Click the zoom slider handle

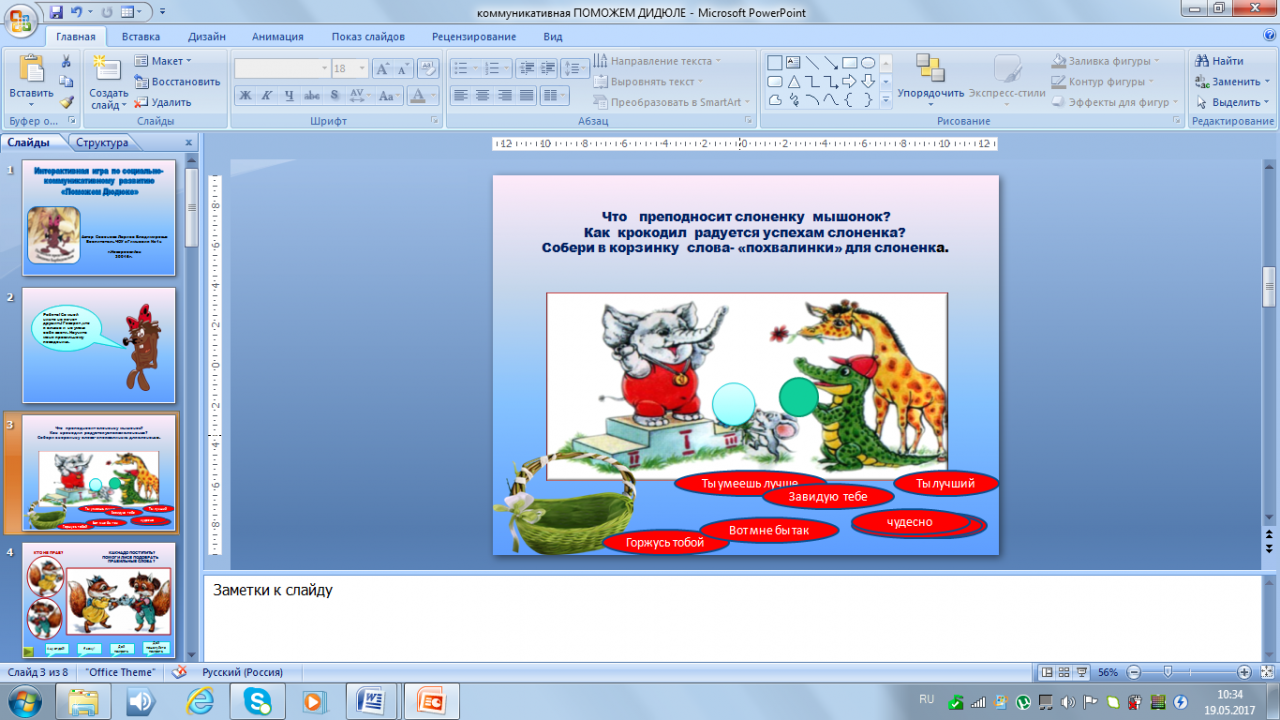[x=1167, y=672]
